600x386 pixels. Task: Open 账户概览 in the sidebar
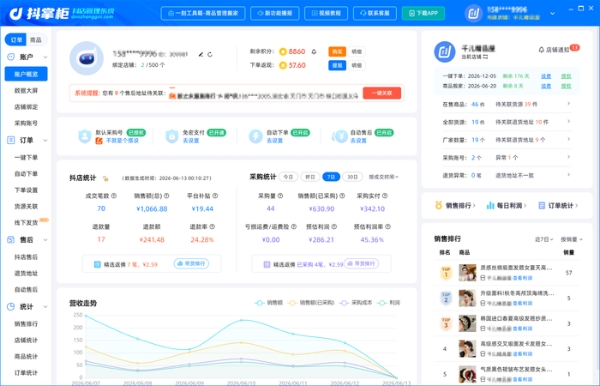point(26,74)
